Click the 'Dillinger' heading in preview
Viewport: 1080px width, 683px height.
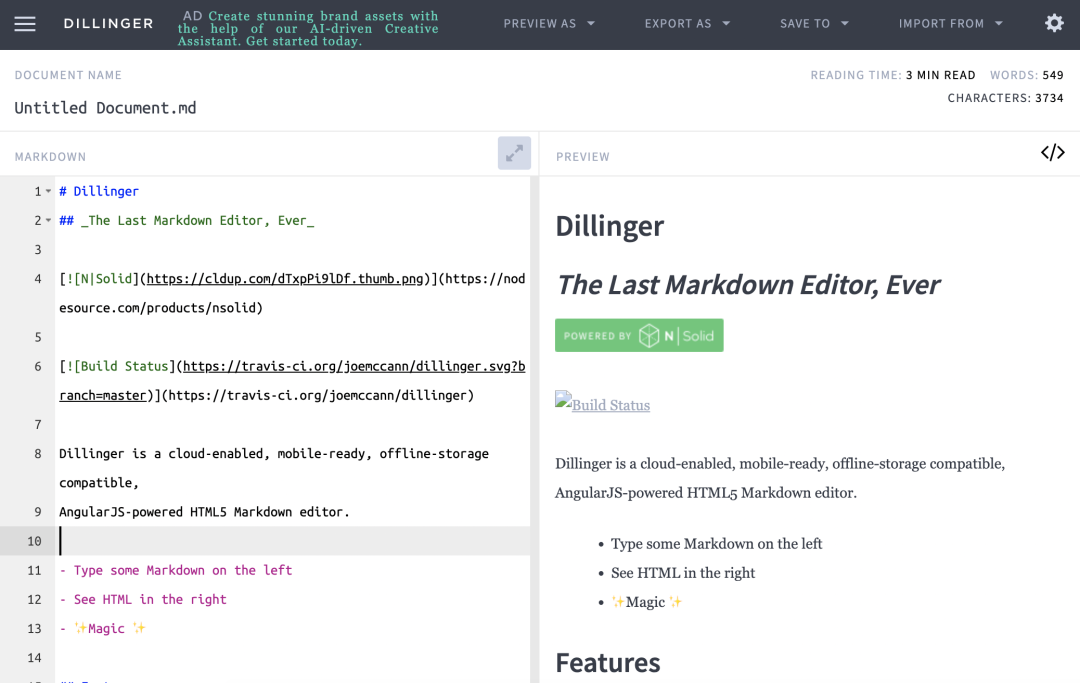tap(610, 226)
